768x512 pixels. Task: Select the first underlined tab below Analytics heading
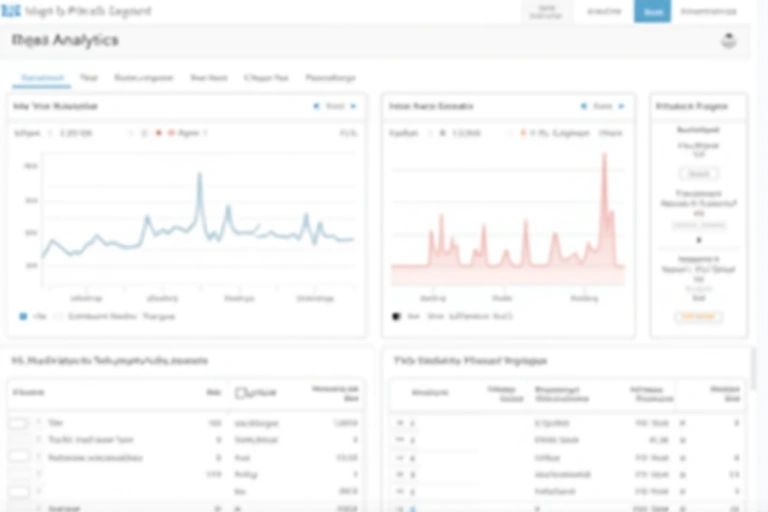click(43, 78)
